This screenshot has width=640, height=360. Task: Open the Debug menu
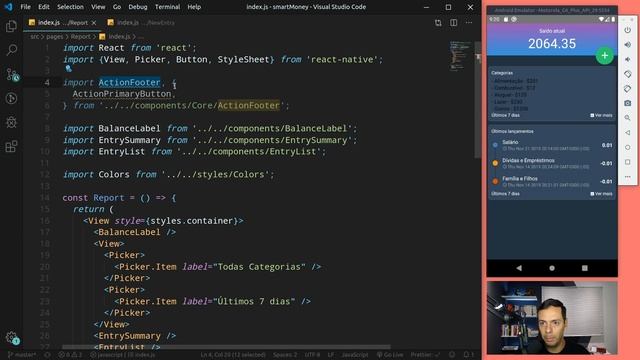click(138, 7)
